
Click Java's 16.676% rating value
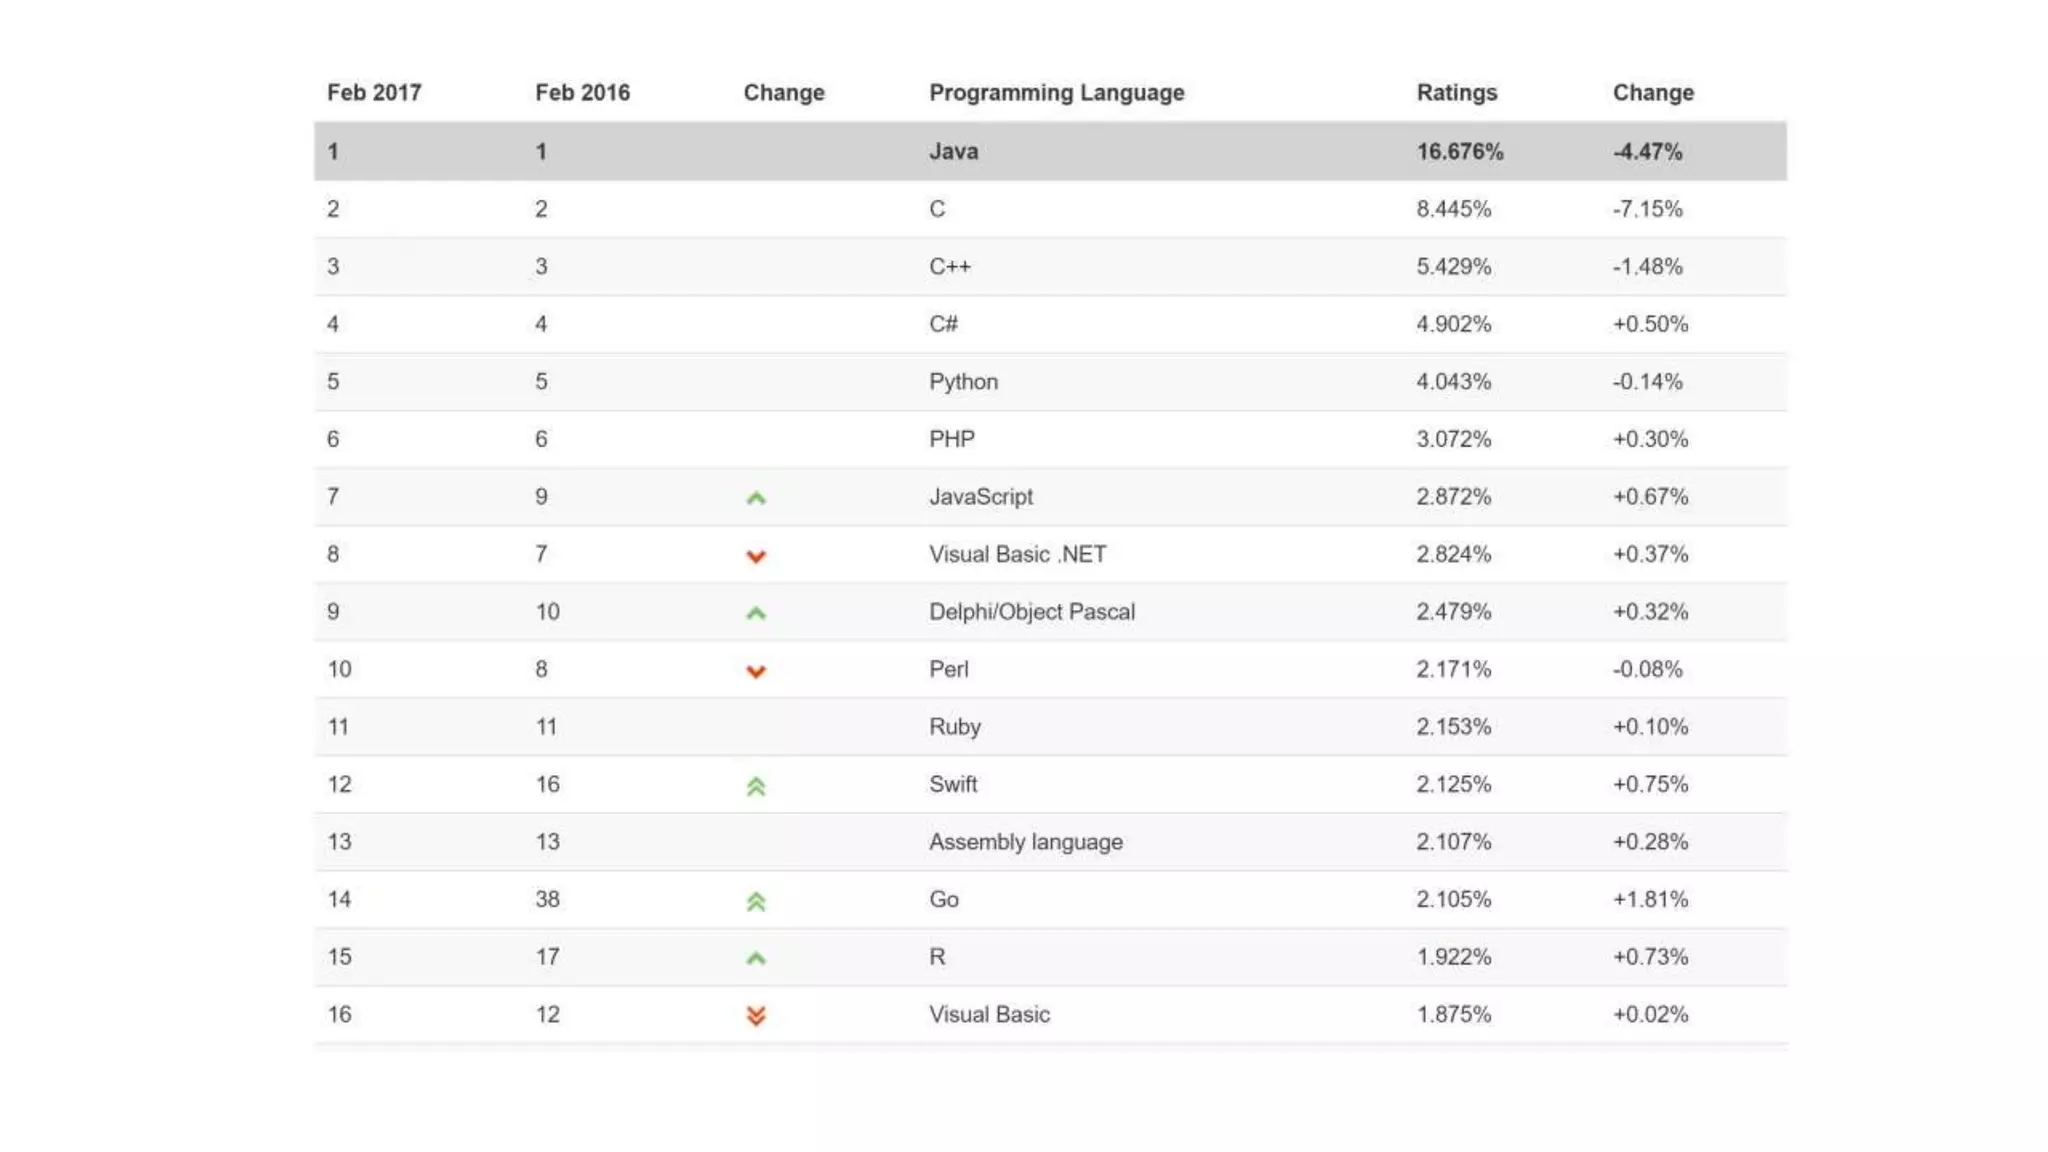pyautogui.click(x=1459, y=152)
